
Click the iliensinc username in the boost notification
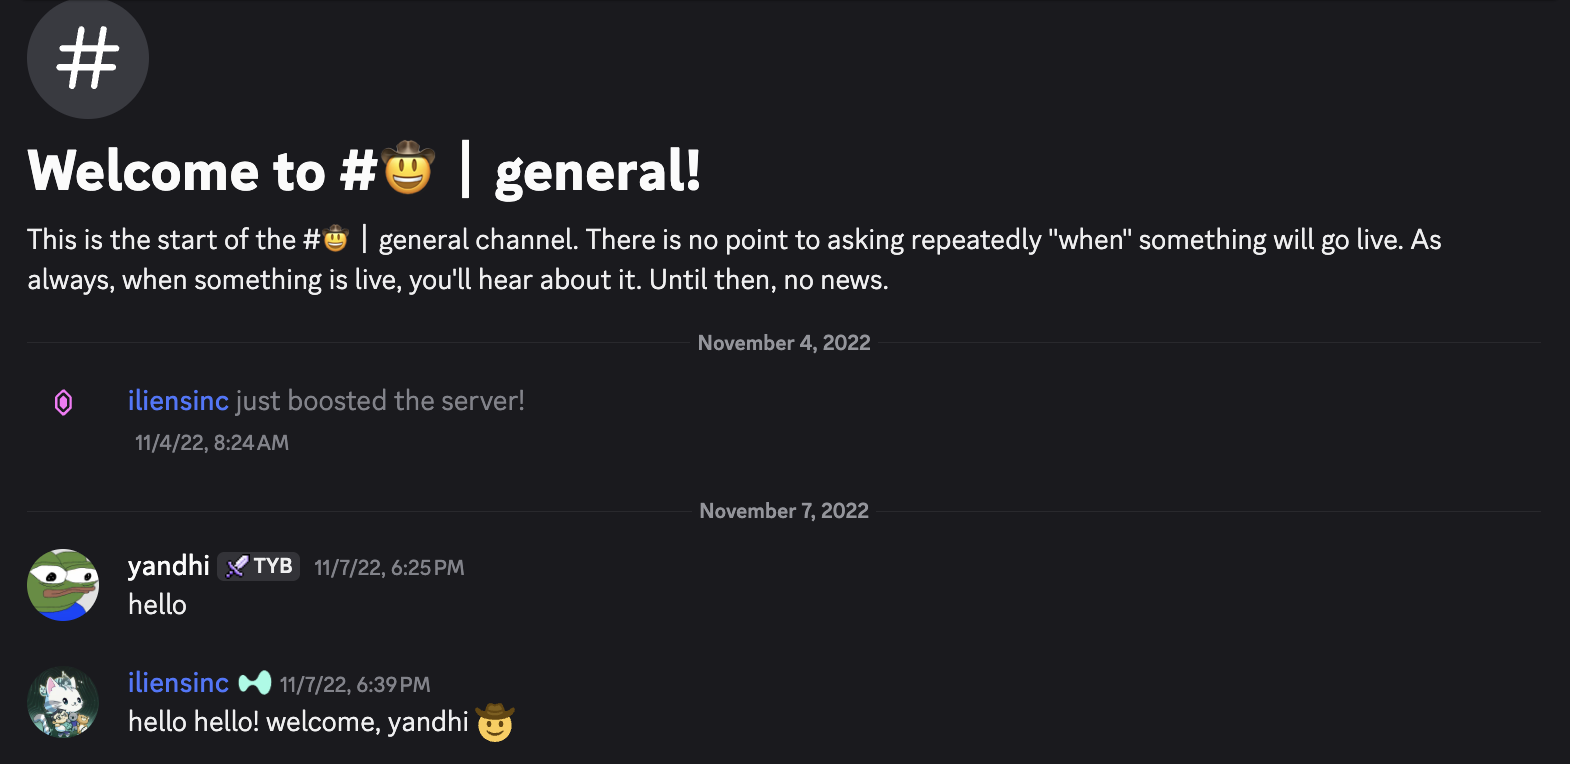[x=178, y=400]
